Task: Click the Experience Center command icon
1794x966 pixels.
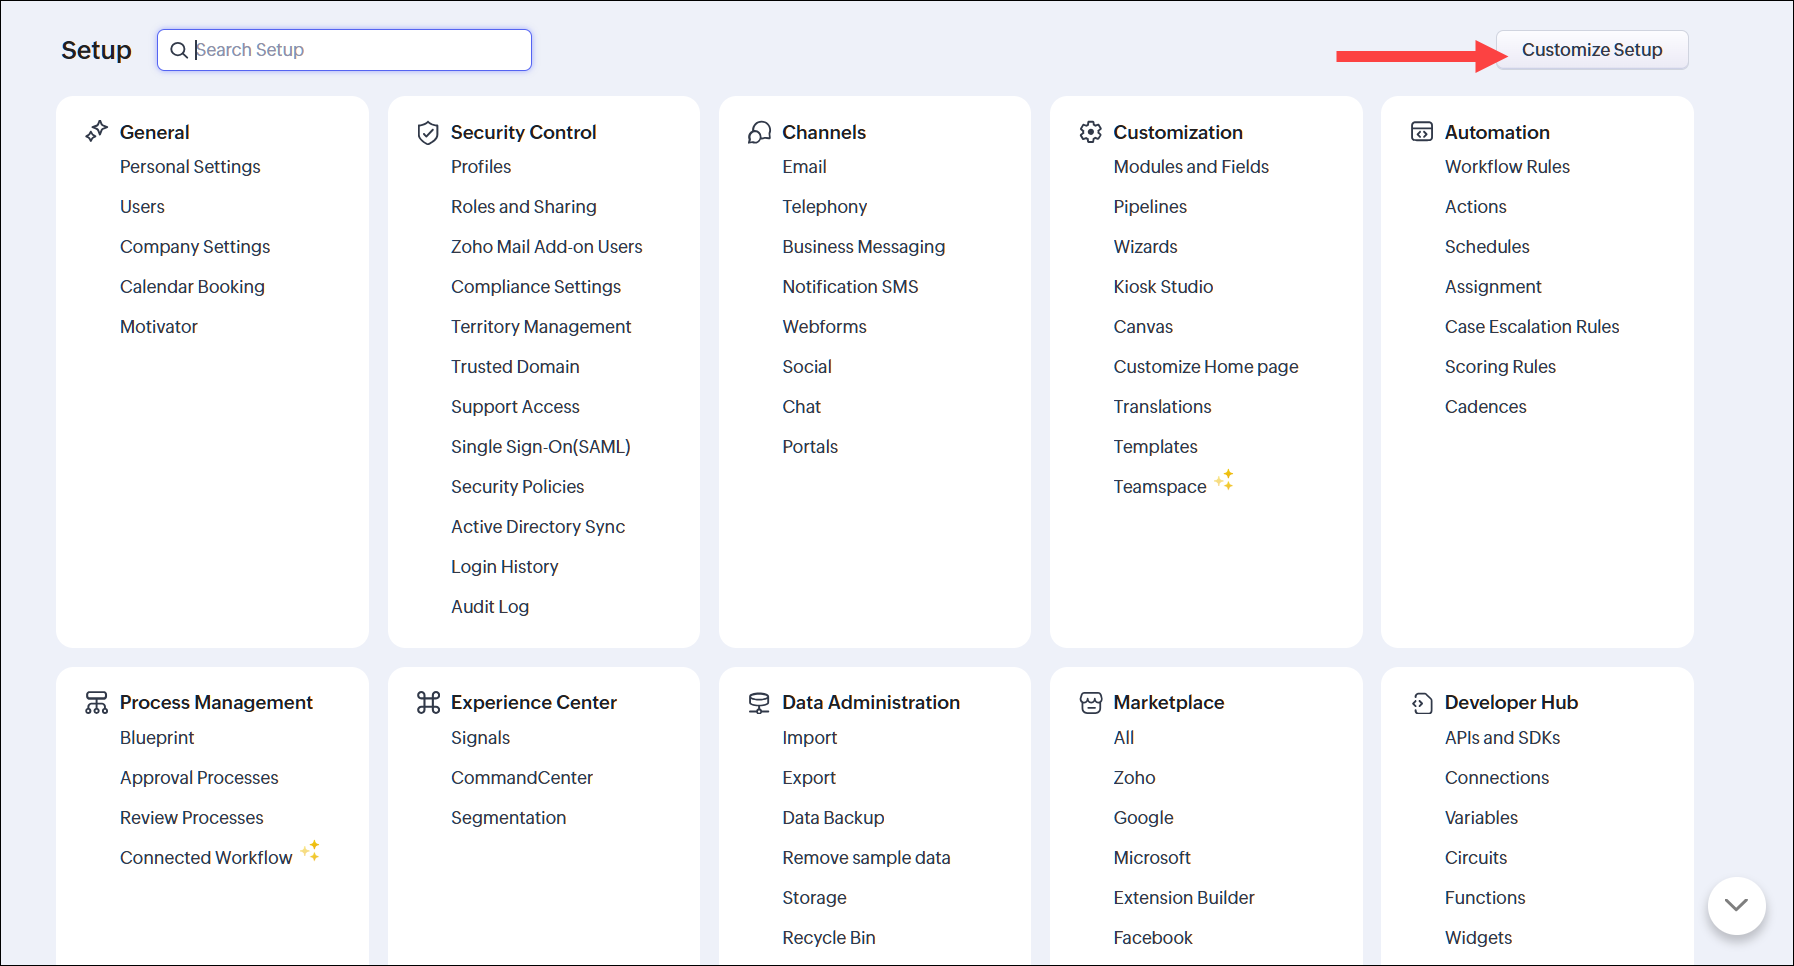Action: click(x=428, y=703)
